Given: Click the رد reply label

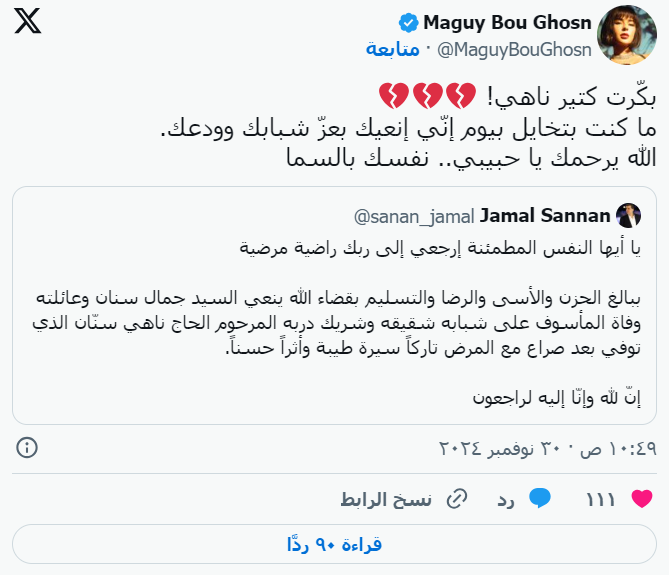Looking at the screenshot, I should pos(506,497).
